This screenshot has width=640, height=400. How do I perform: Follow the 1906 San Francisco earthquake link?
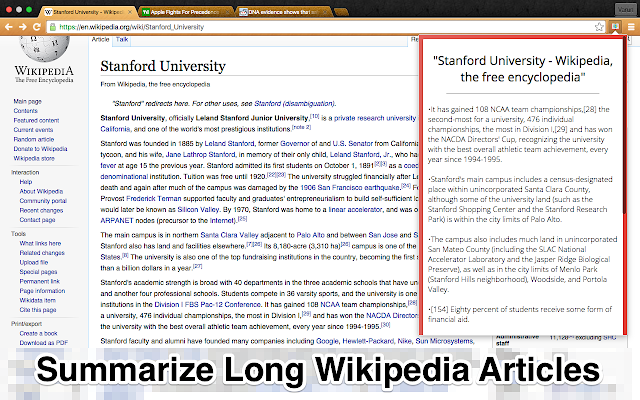click(350, 188)
